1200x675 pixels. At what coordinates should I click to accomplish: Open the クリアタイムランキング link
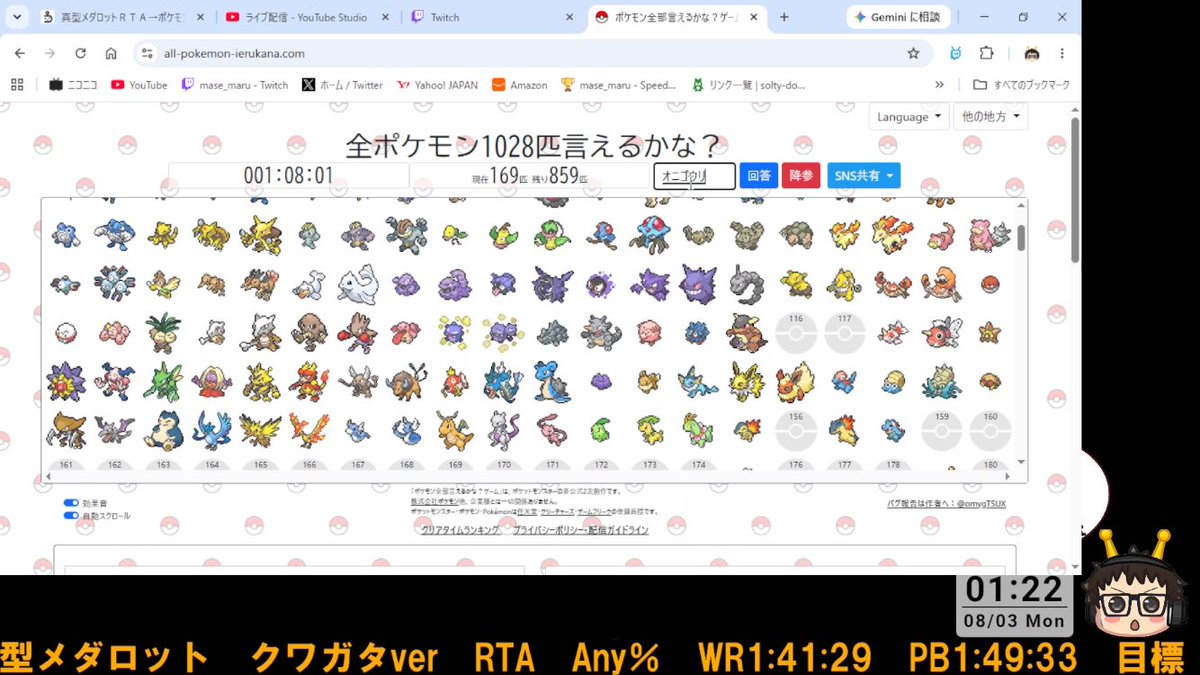click(460, 530)
